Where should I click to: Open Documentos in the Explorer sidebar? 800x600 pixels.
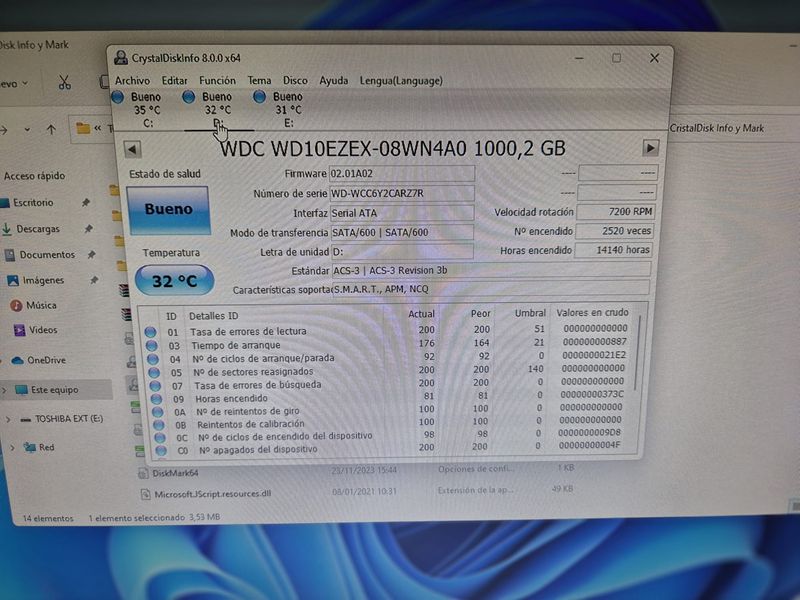point(46,254)
